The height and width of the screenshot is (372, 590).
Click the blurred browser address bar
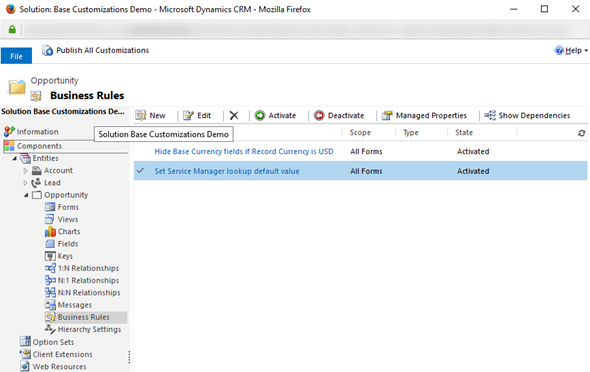coord(297,29)
